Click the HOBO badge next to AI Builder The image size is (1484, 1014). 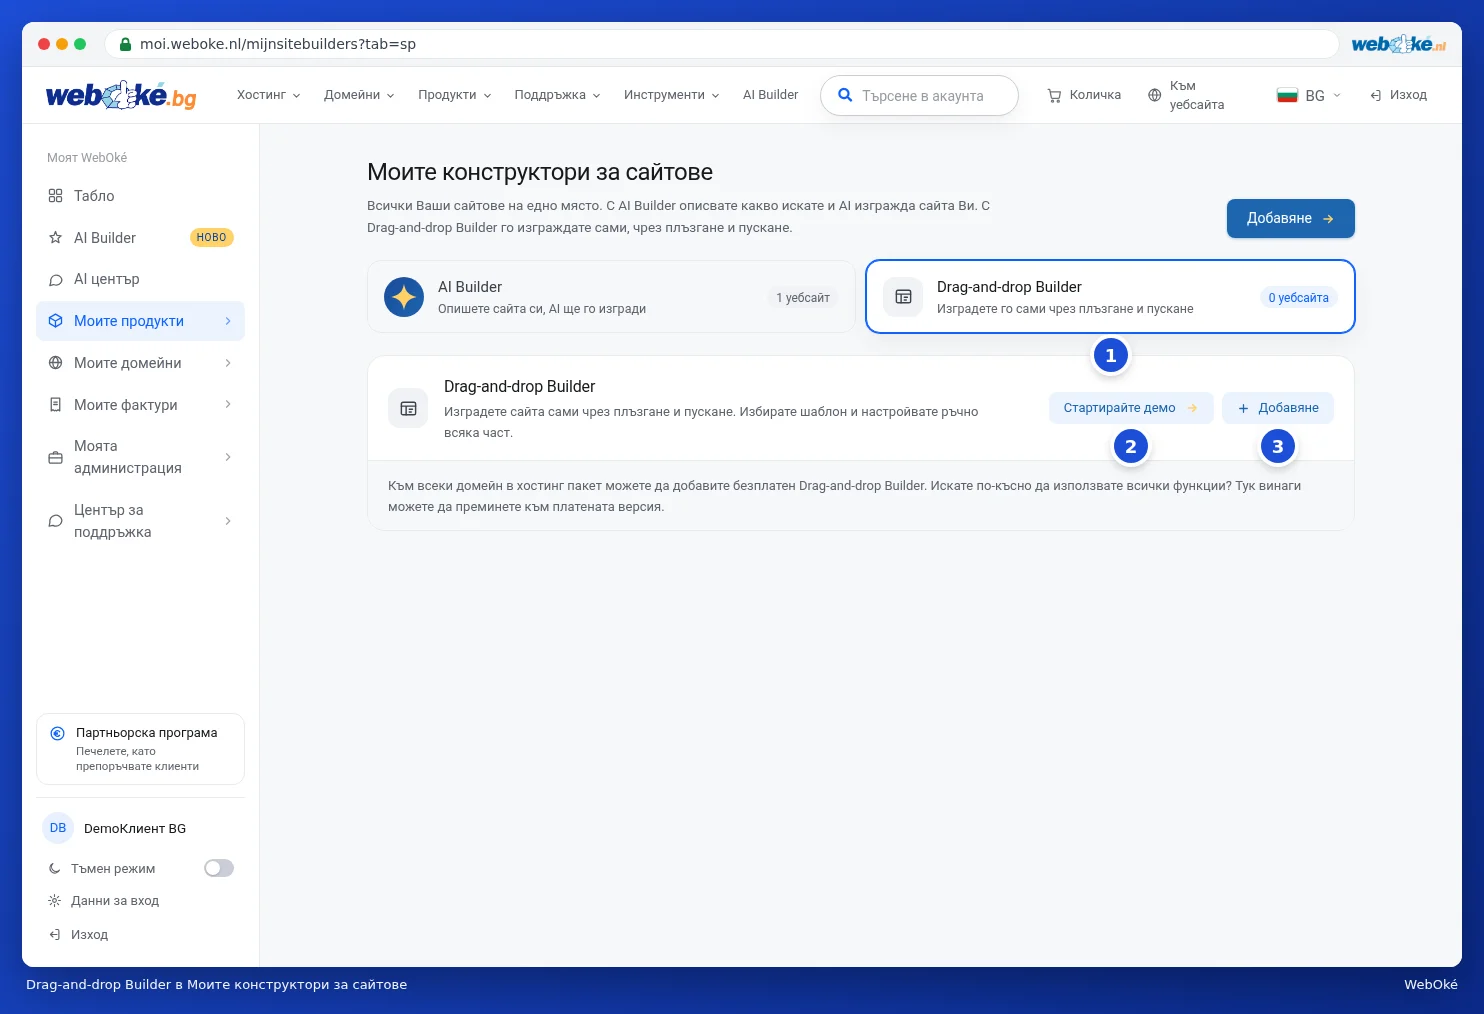[211, 238]
